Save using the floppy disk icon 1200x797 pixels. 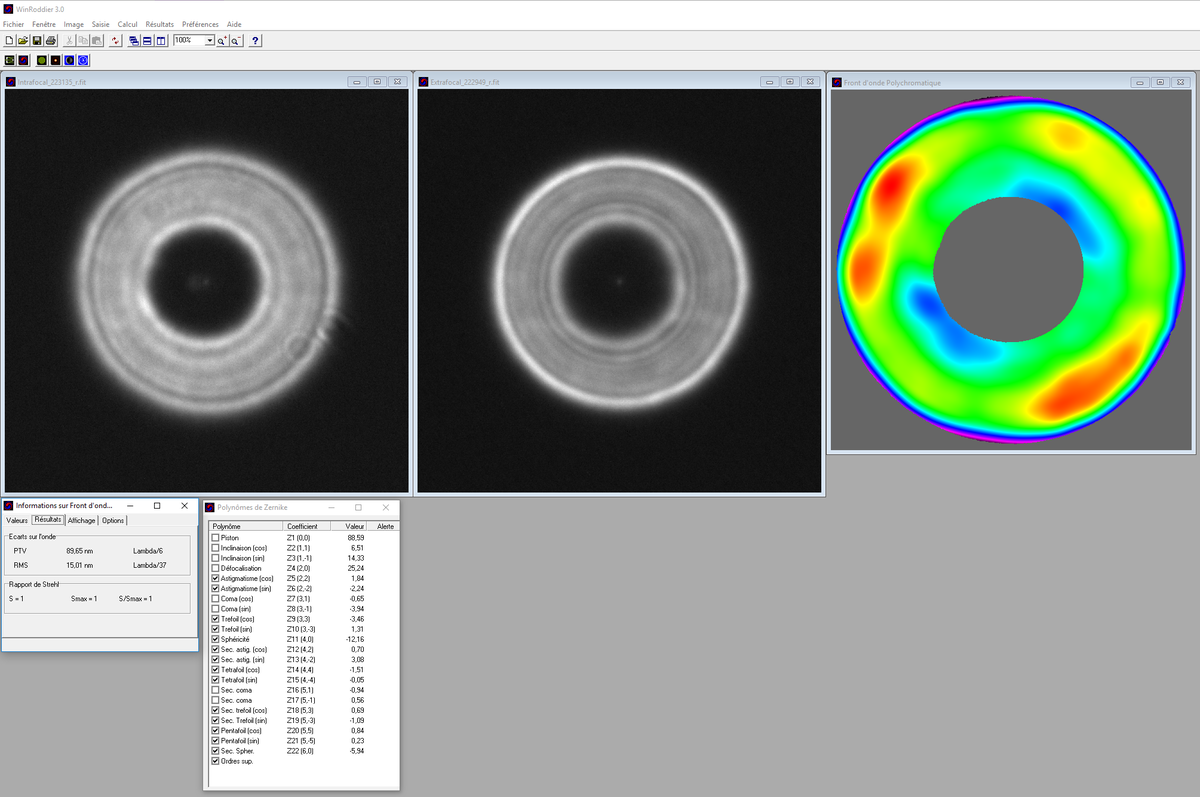pos(37,40)
